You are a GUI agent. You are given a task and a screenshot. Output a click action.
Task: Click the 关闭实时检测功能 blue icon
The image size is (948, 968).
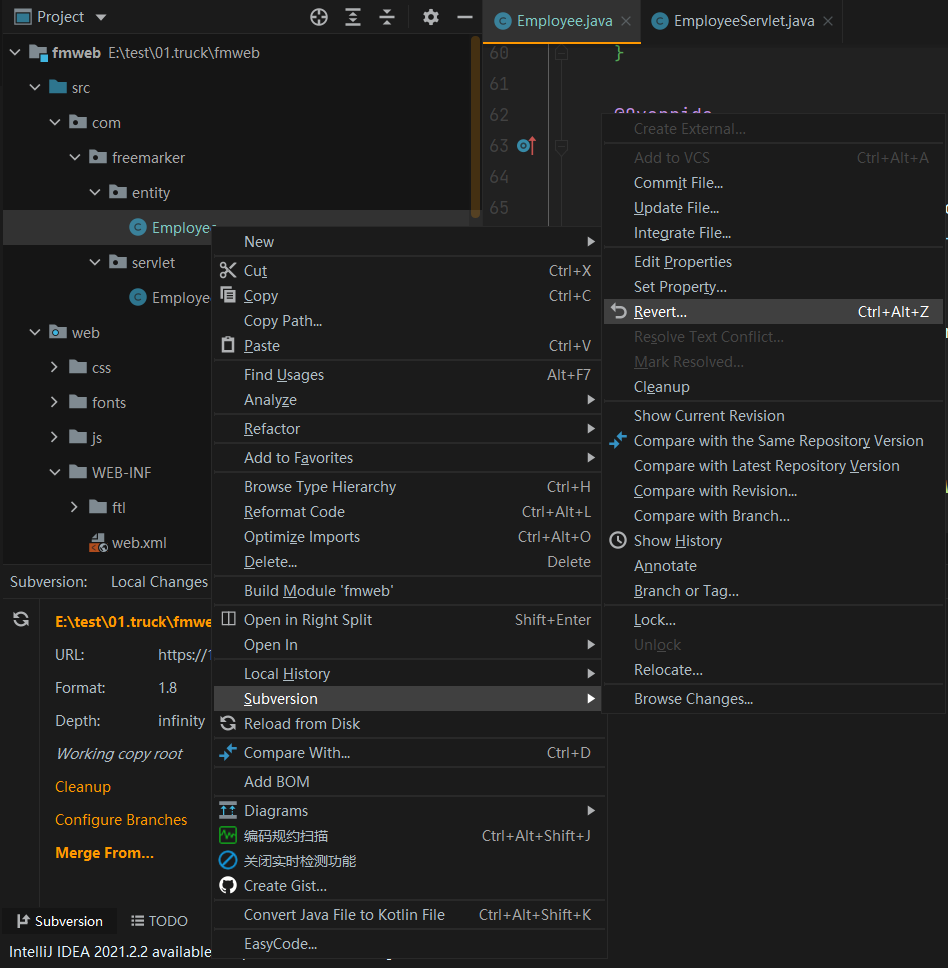pyautogui.click(x=228, y=861)
